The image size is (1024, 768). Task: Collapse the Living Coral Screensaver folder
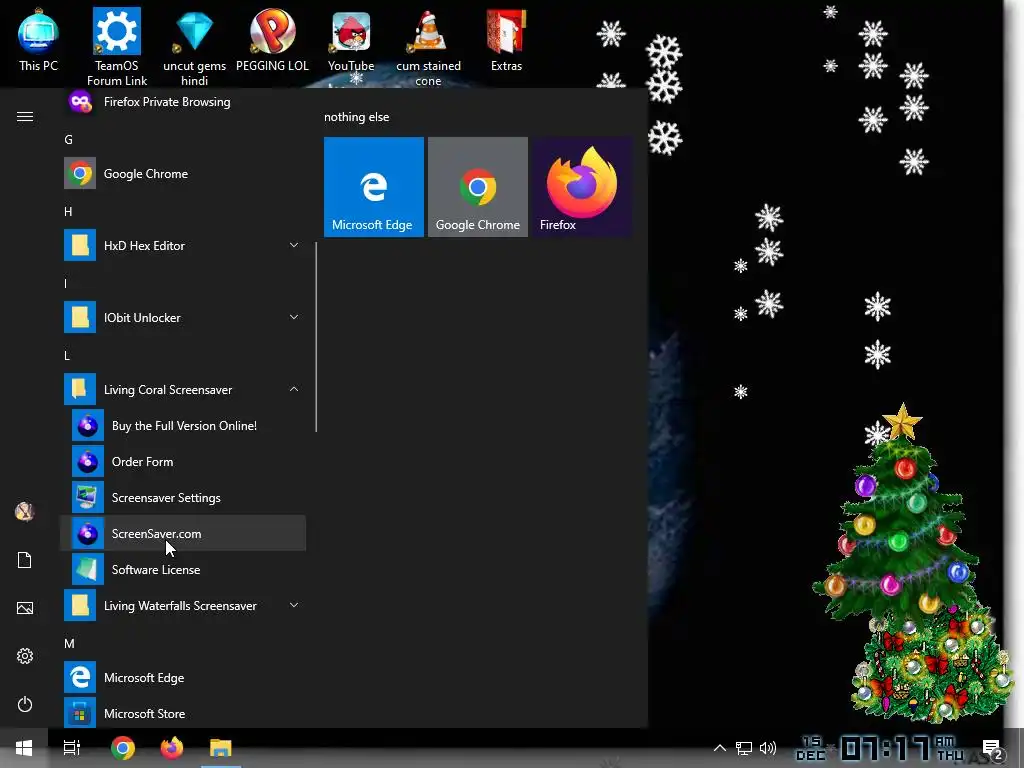click(183, 390)
